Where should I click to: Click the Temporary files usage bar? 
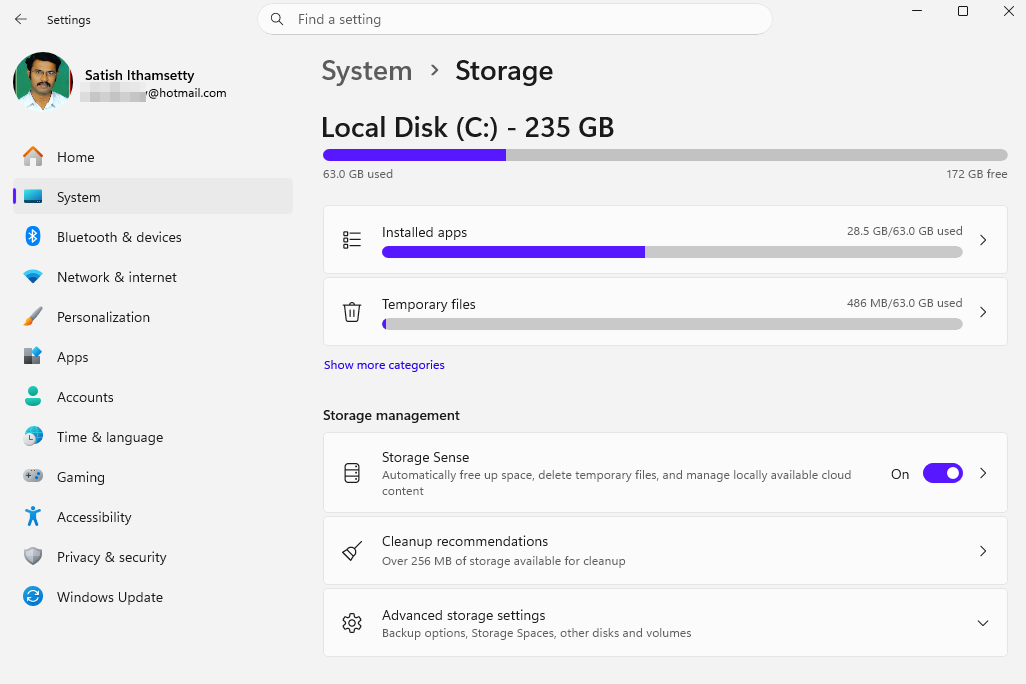click(x=672, y=324)
